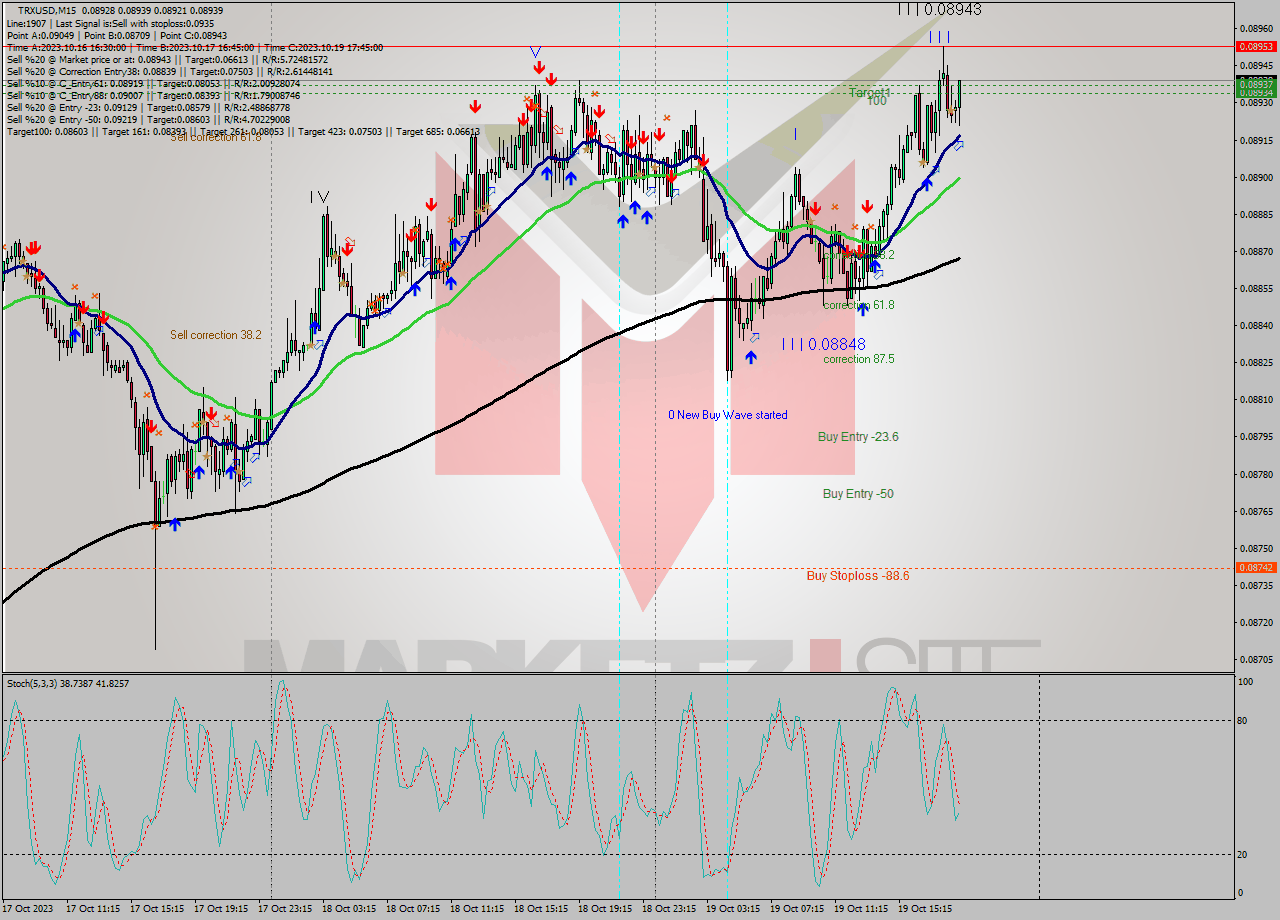The height and width of the screenshot is (920, 1280).
Task: Click the 0.08960 price axis label
Action: (1256, 28)
